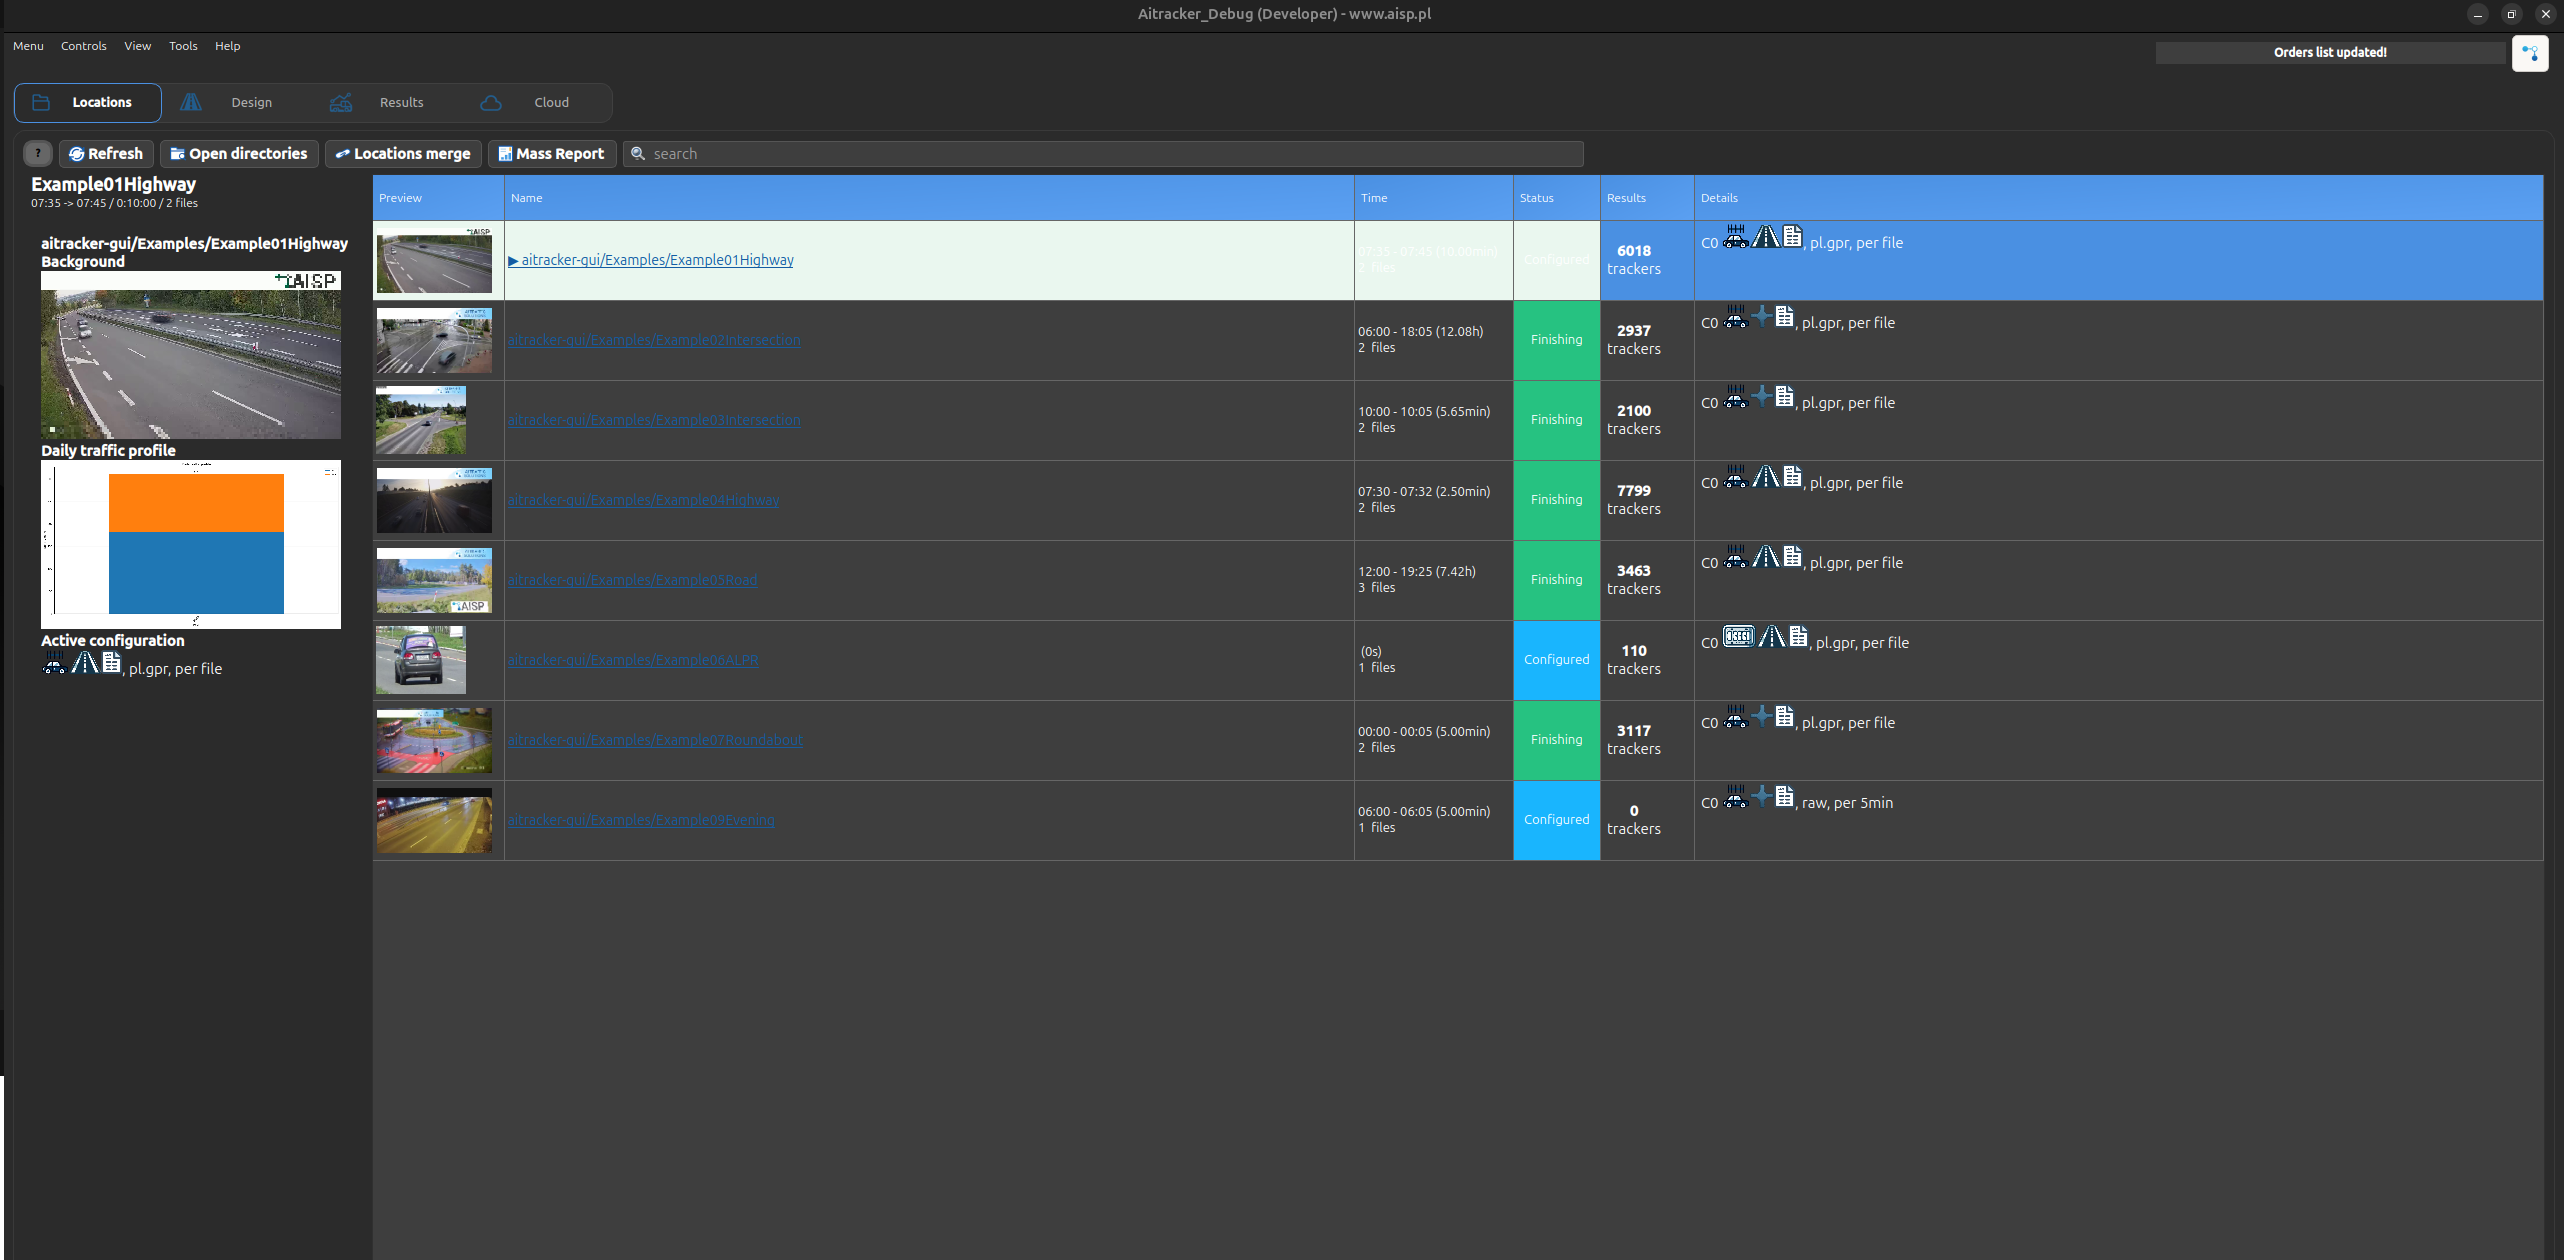The height and width of the screenshot is (1260, 2564).
Task: Click report document icon in Example09Evening details
Action: pyautogui.click(x=1785, y=797)
